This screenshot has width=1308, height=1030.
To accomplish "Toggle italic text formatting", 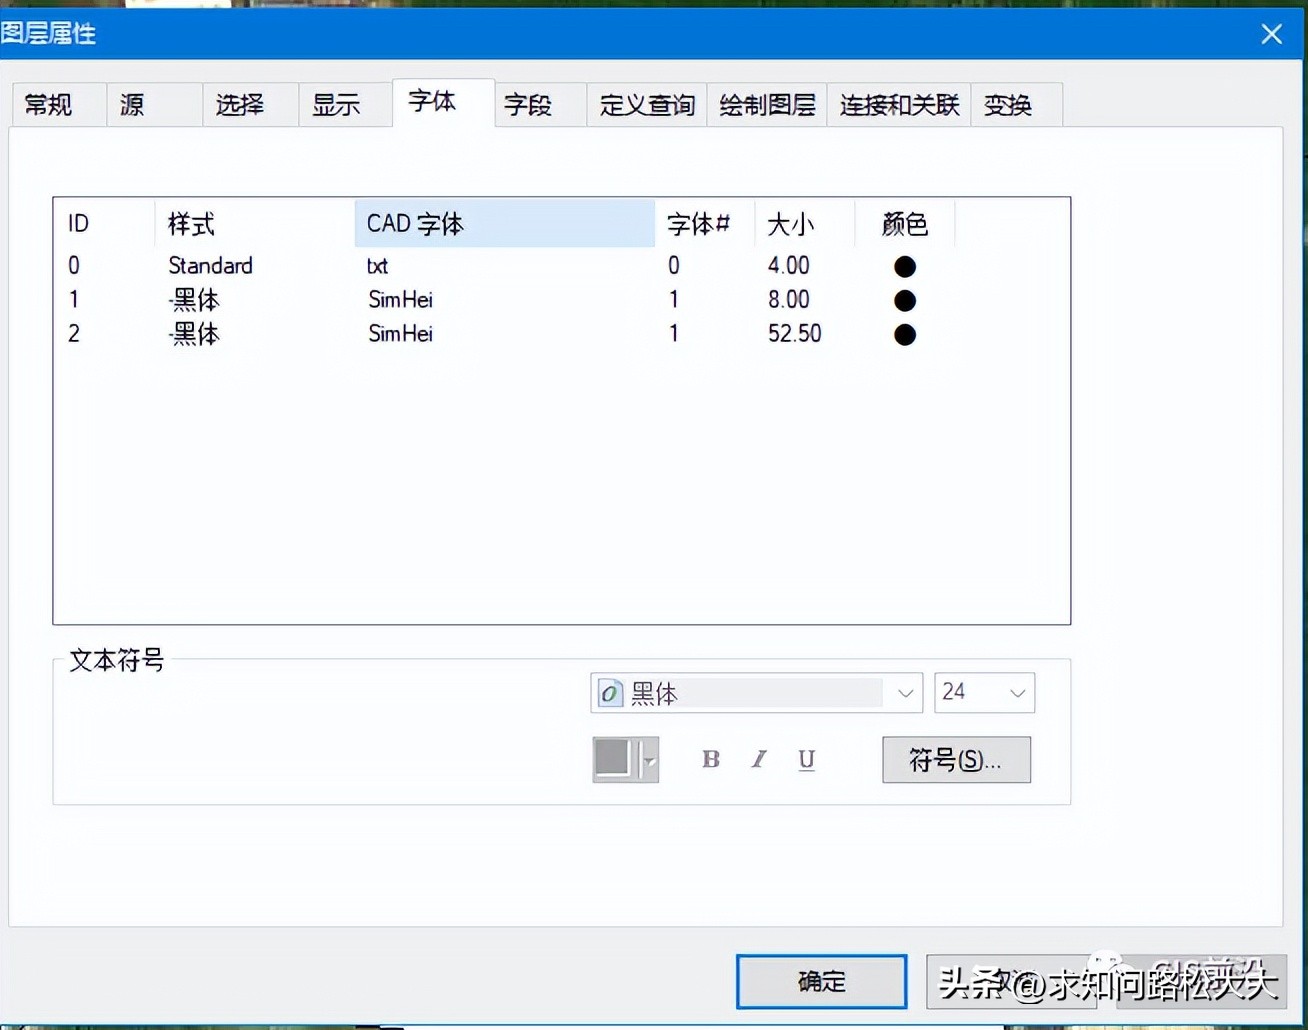I will tap(758, 760).
